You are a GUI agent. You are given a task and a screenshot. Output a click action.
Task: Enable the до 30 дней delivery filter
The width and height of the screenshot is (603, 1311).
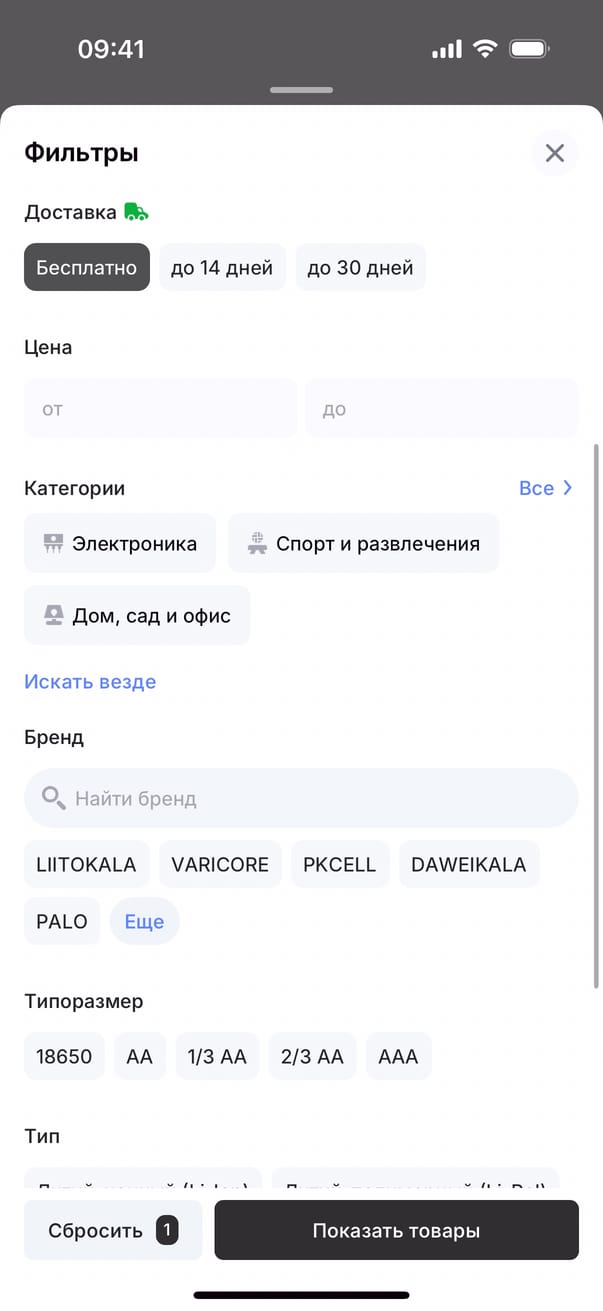360,268
